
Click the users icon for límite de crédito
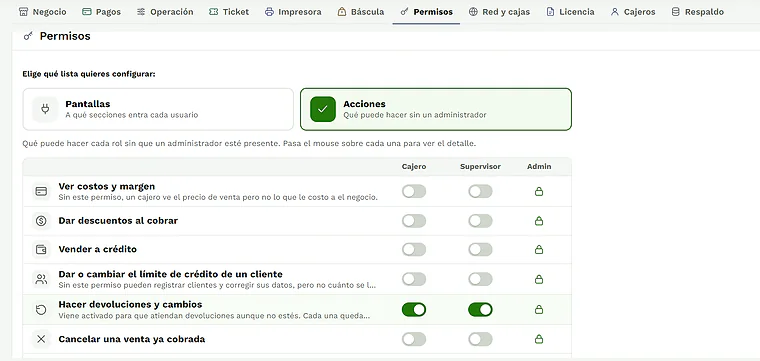(x=41, y=279)
